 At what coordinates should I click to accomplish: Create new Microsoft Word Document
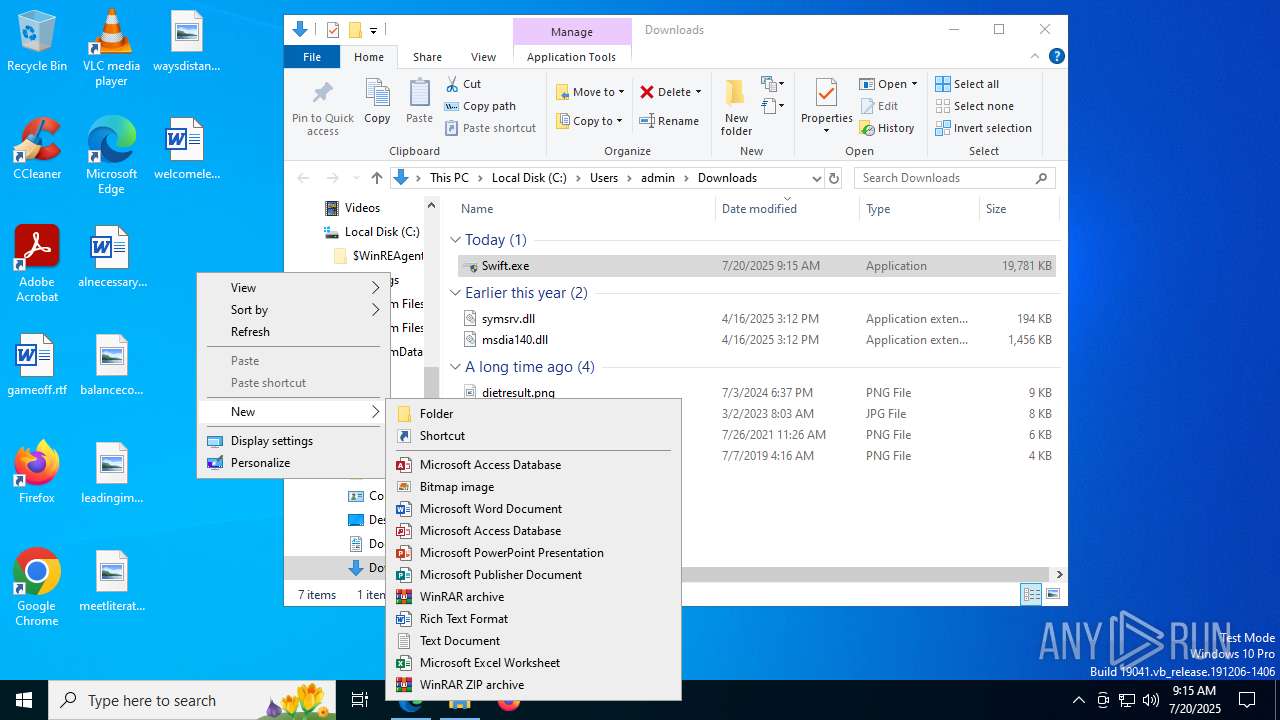tap(533, 509)
